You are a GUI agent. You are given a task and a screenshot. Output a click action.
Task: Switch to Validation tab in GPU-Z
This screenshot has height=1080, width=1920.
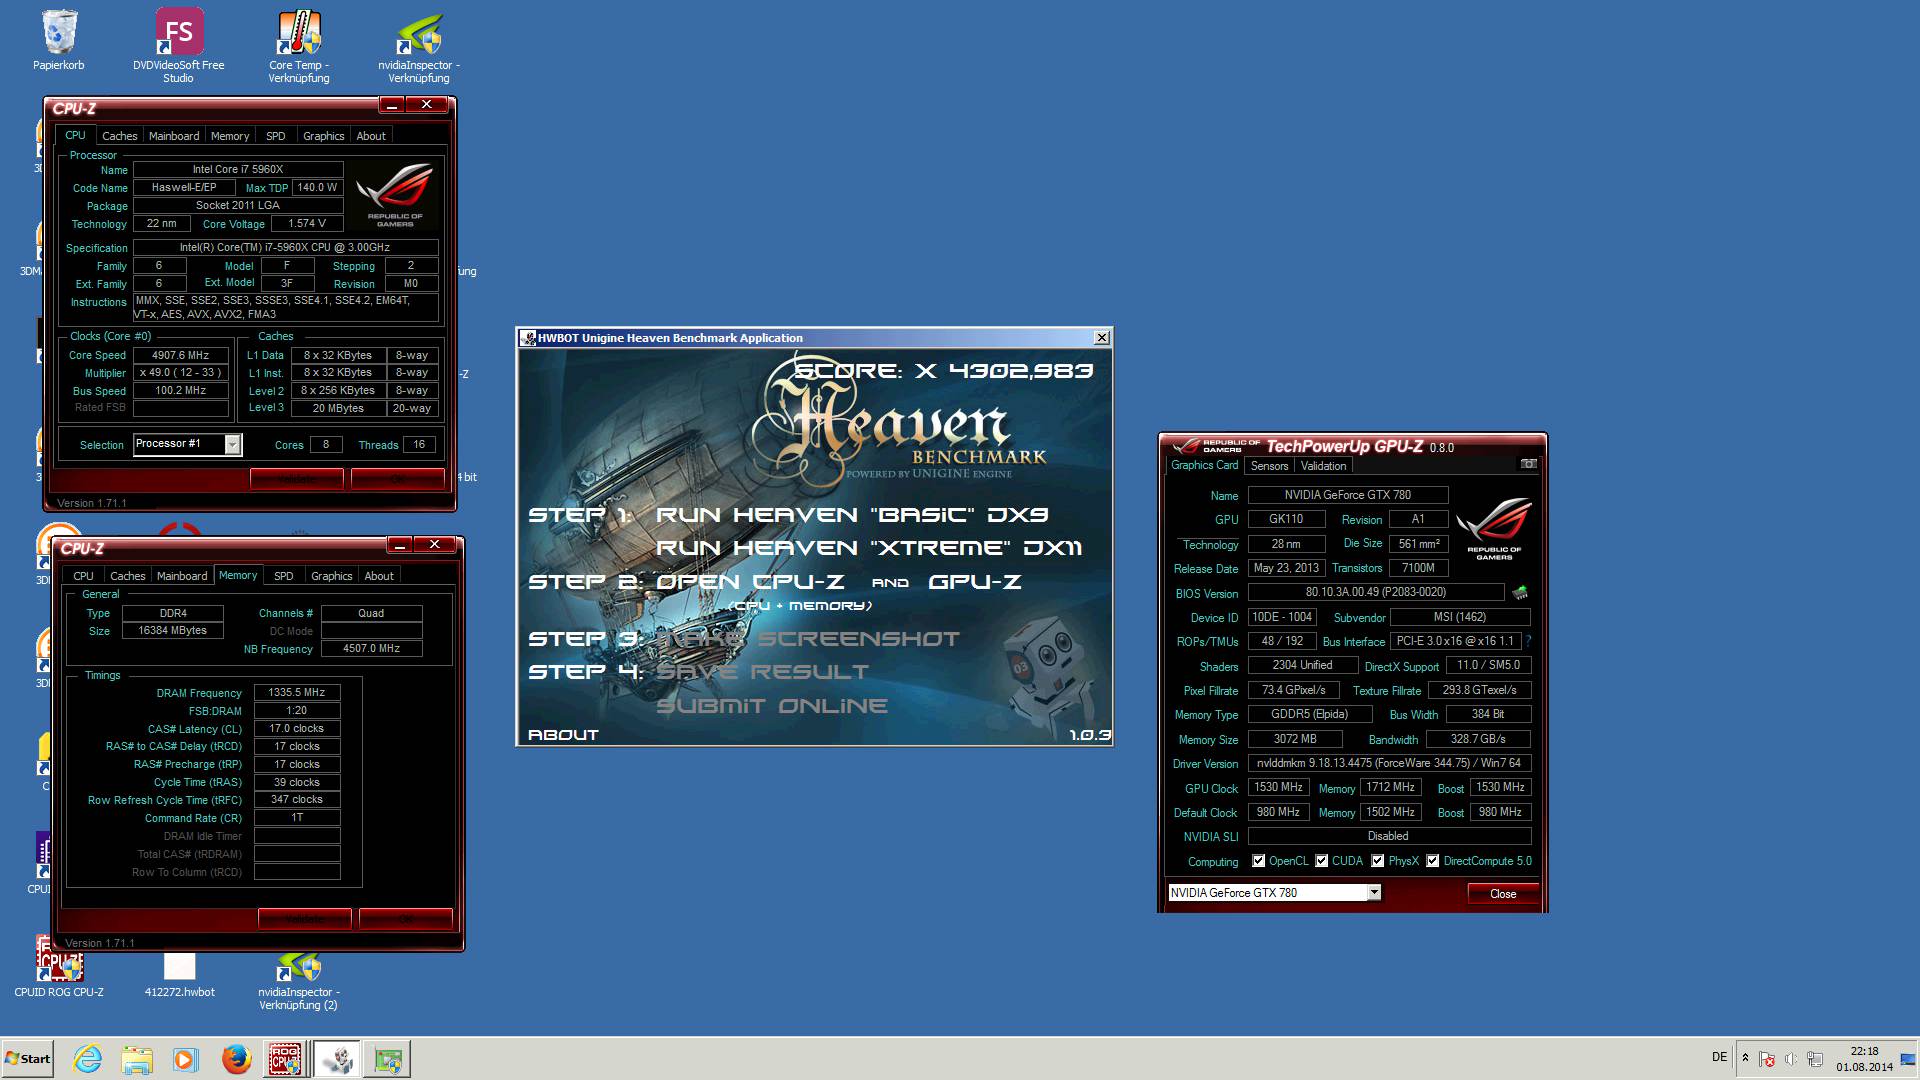tap(1324, 466)
